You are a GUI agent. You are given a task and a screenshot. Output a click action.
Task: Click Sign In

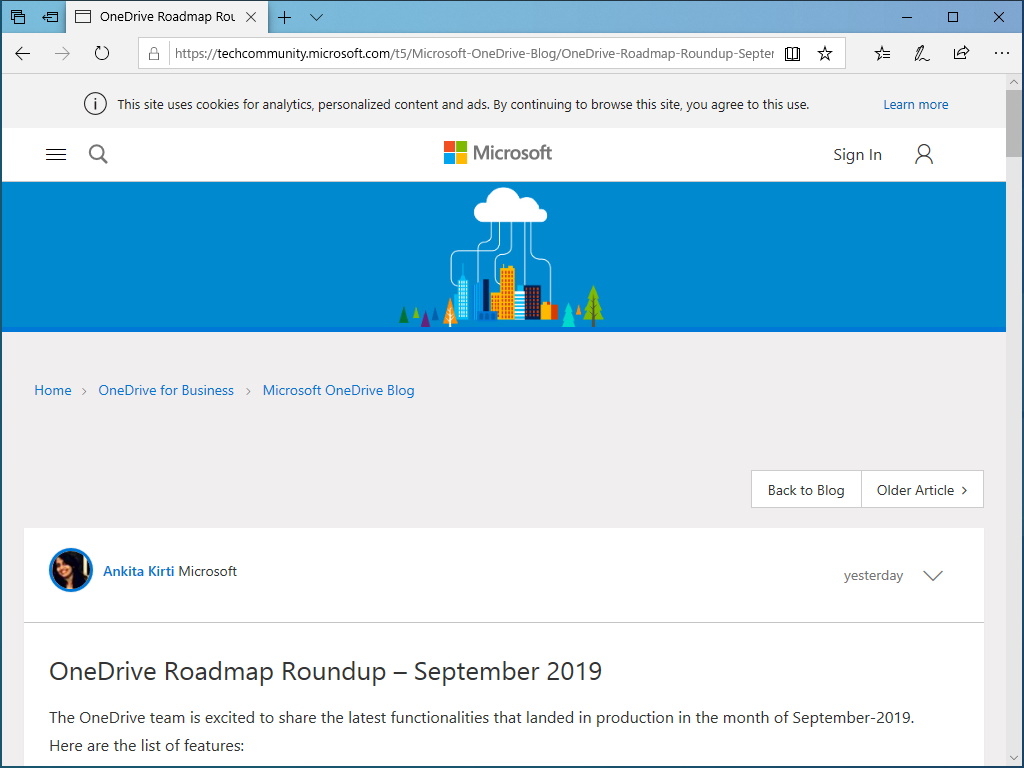click(x=856, y=154)
